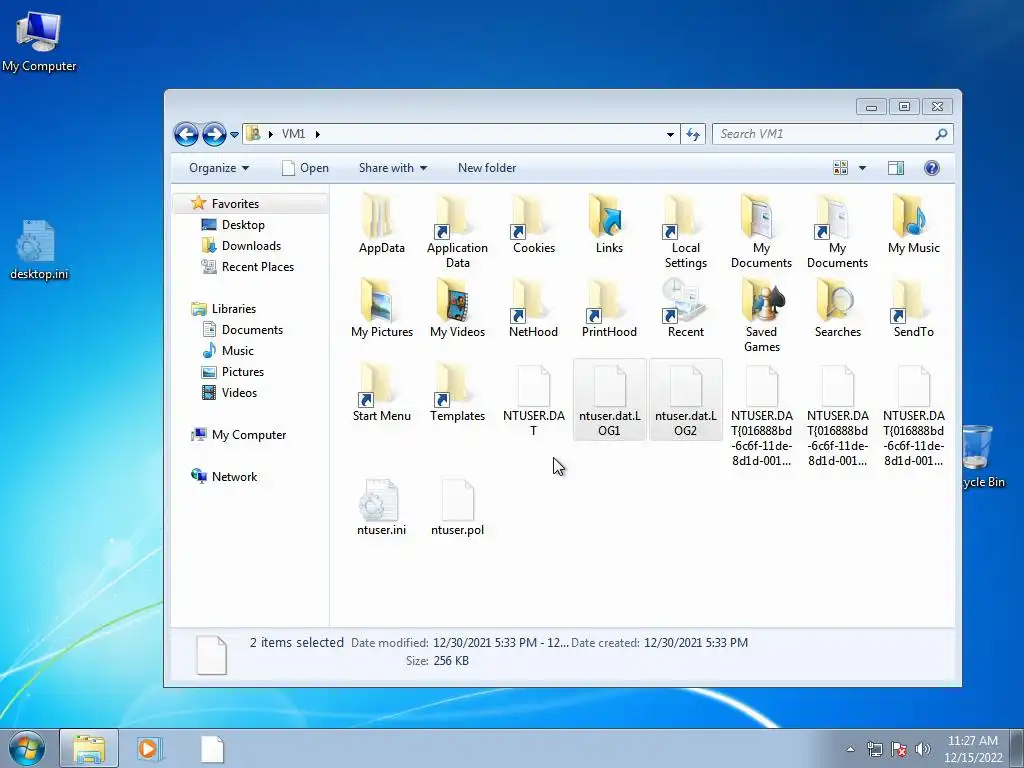This screenshot has width=1024, height=768.
Task: Expand the root breadcrumb arrow before VM1
Action: (270, 135)
